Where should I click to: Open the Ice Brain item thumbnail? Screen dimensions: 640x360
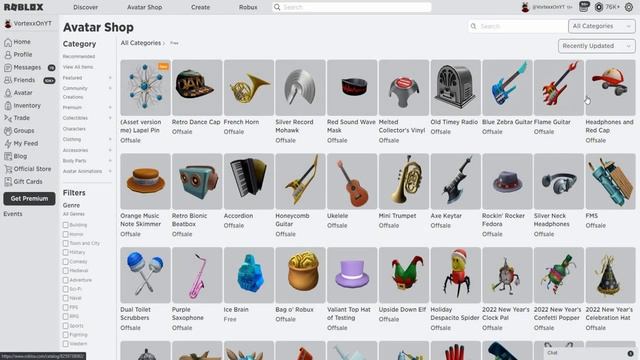pyautogui.click(x=249, y=275)
